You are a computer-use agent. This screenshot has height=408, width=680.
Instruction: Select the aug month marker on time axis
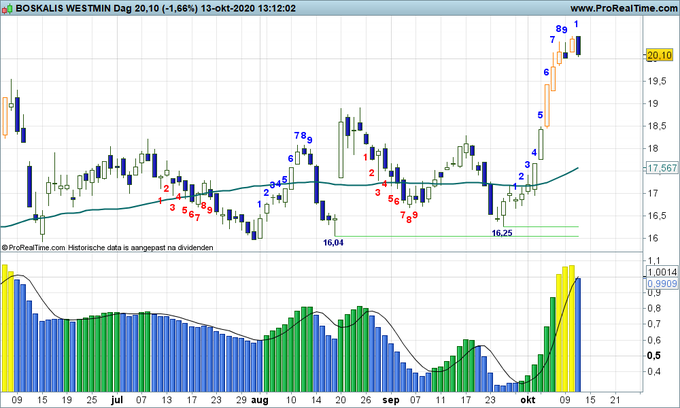coord(260,400)
